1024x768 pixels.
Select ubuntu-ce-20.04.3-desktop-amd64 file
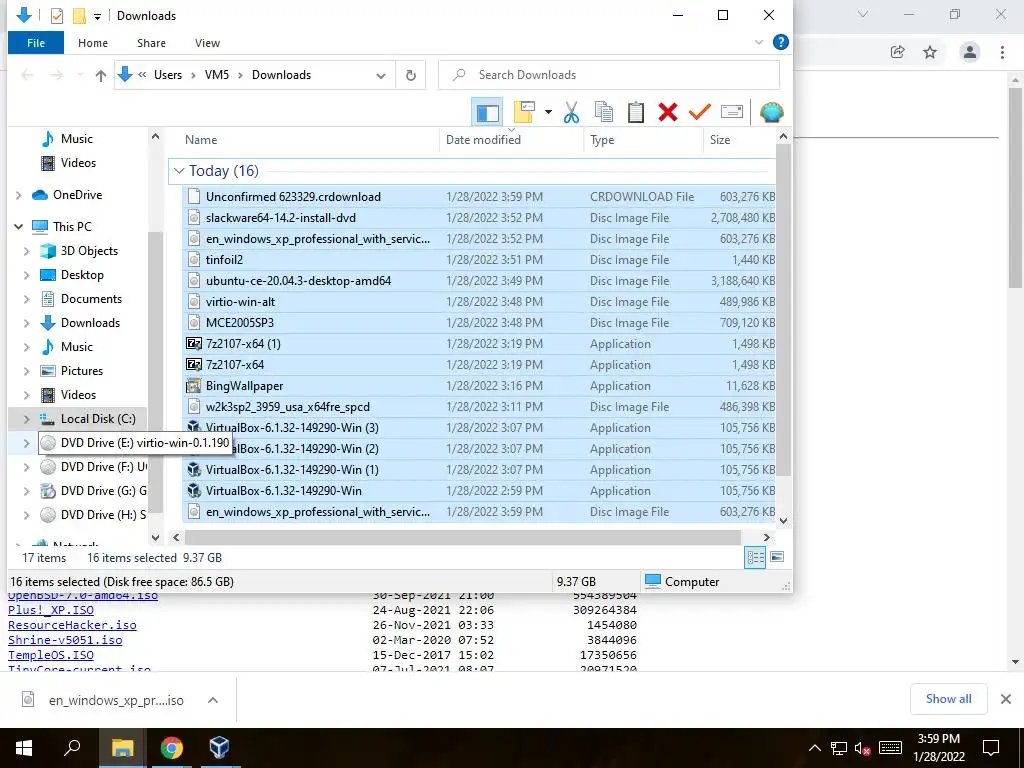(x=480, y=281)
